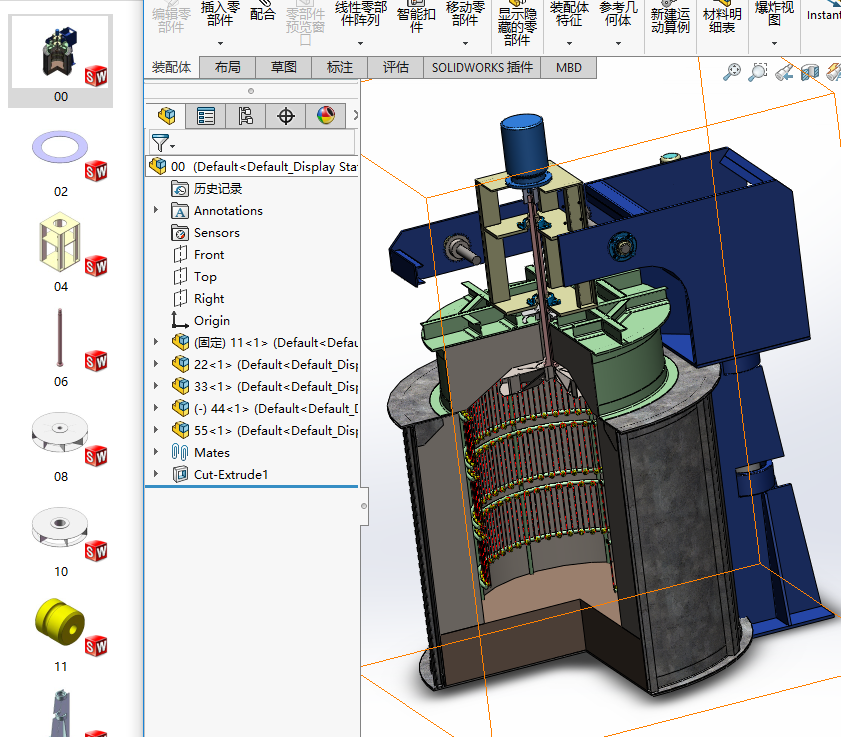
Task: Click the 材料明细表 button
Action: [x=722, y=20]
